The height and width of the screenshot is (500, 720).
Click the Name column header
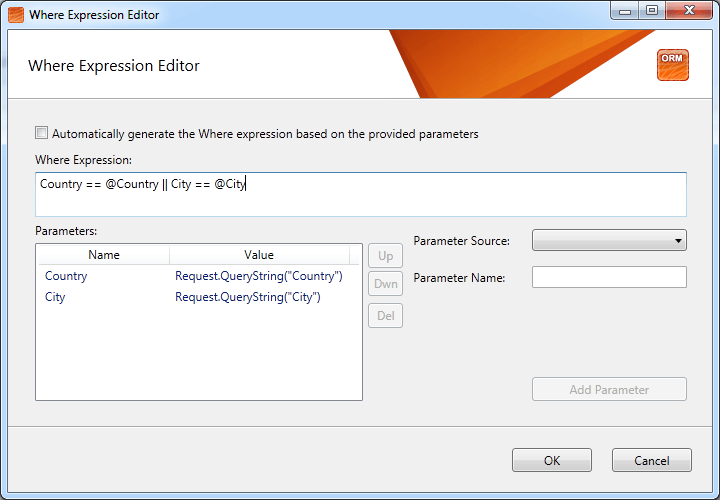[104, 255]
